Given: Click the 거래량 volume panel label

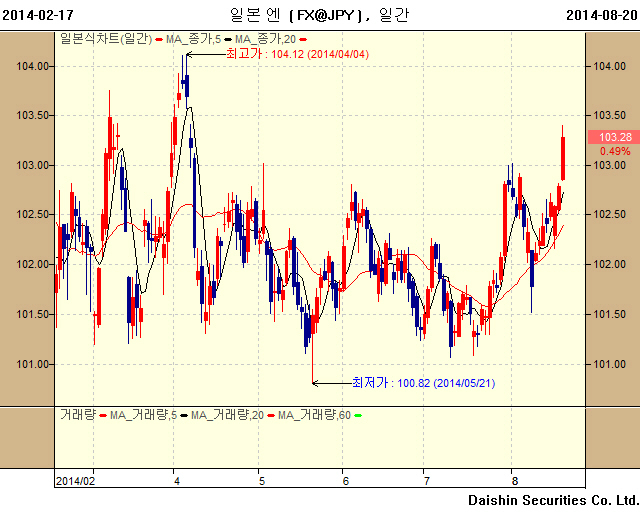Looking at the screenshot, I should [x=78, y=414].
